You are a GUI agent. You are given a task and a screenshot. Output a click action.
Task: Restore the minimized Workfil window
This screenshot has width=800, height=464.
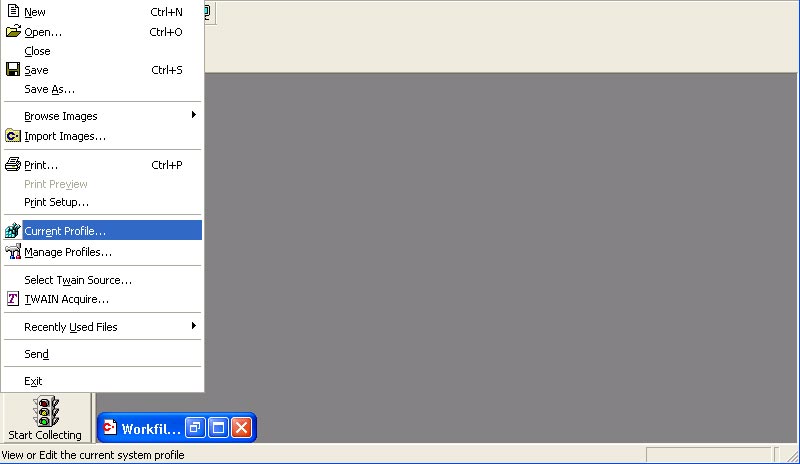(x=194, y=427)
